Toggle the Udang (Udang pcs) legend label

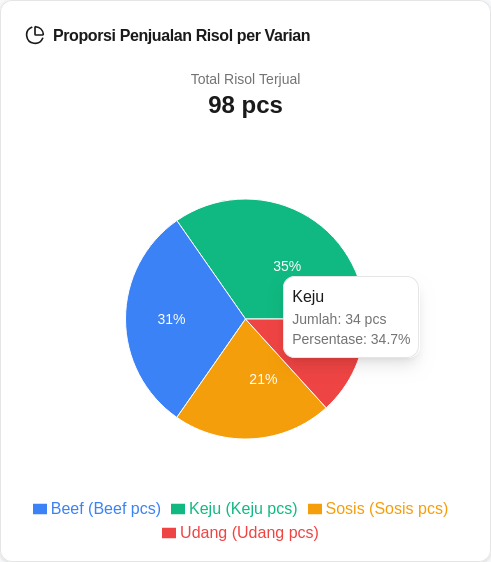pyautogui.click(x=249, y=533)
